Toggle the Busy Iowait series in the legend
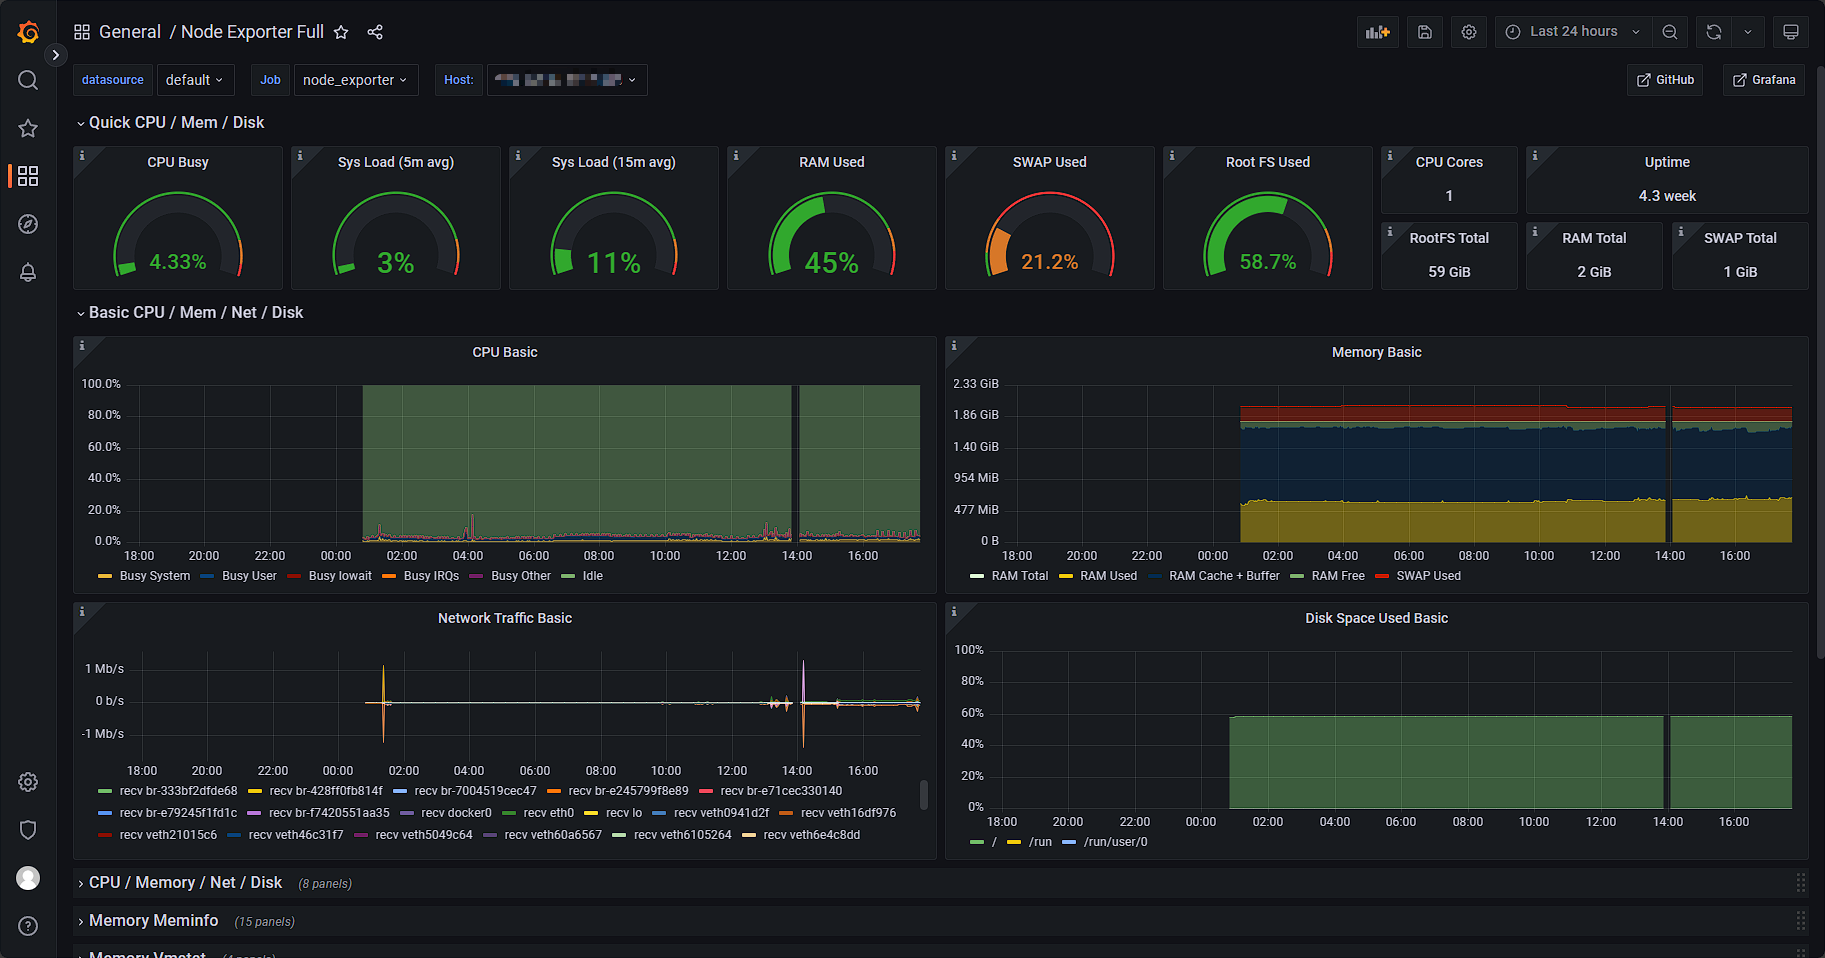The image size is (1825, 958). [x=340, y=576]
